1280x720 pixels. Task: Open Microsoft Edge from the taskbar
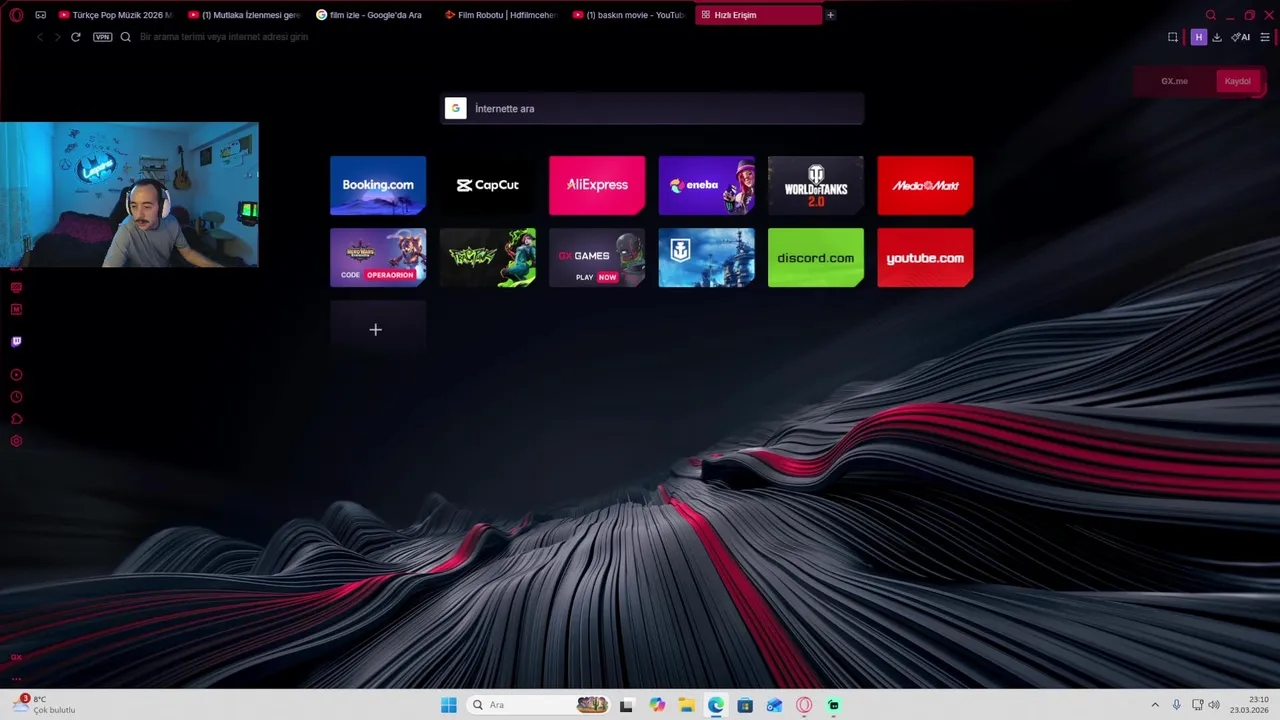click(x=716, y=705)
